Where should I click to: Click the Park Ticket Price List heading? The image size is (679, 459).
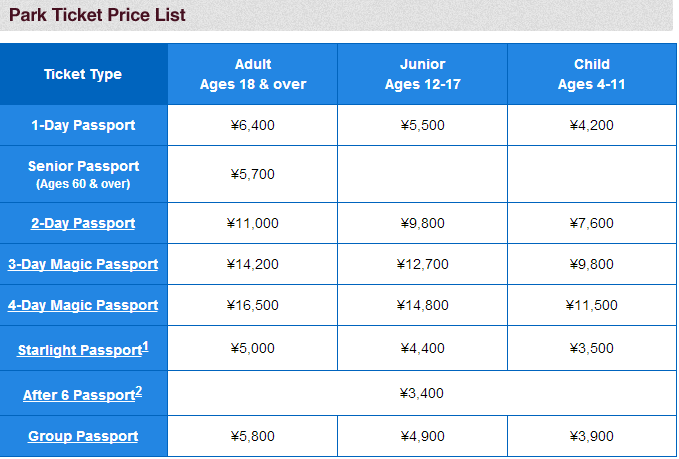[97, 15]
